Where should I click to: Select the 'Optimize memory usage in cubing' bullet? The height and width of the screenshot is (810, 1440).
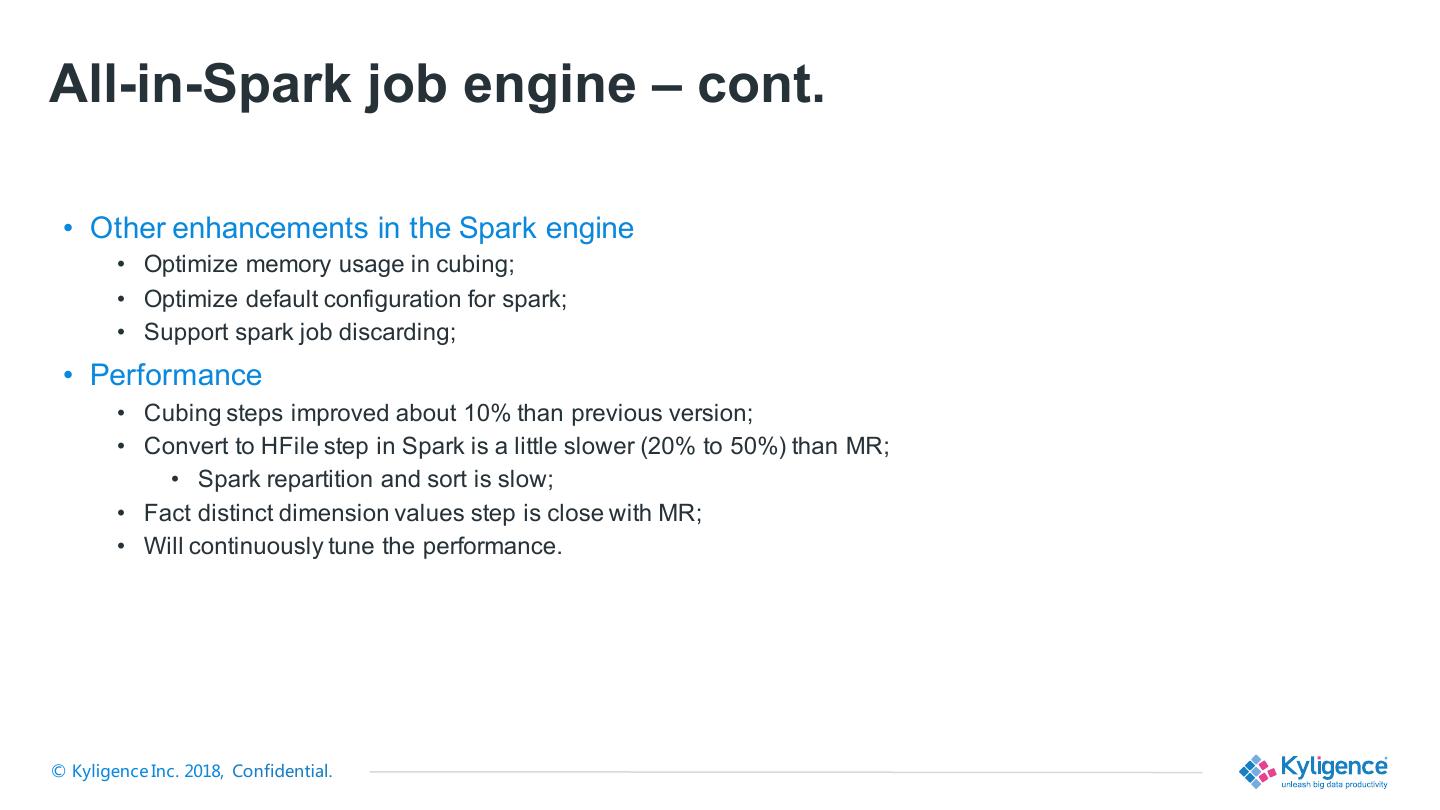(328, 265)
